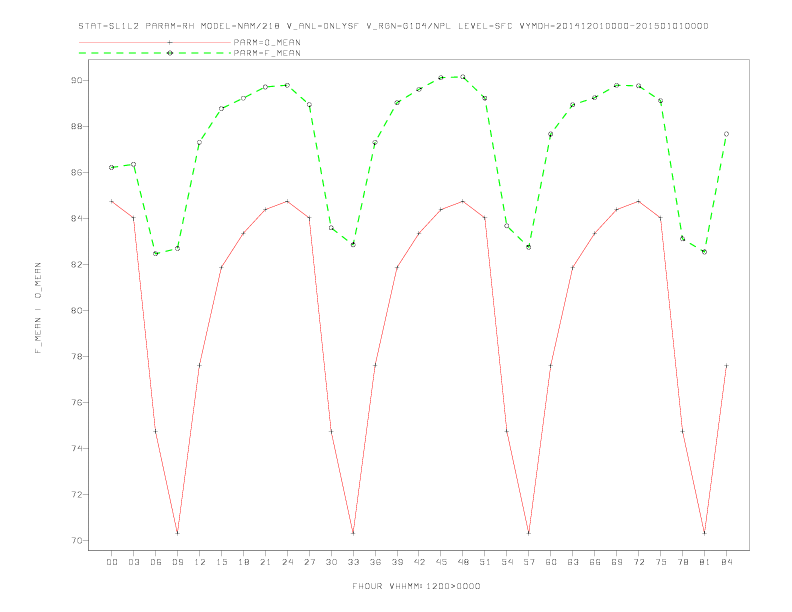This screenshot has height=612, width=792.
Task: Click the x-axis tick label 36
Action: pyautogui.click(x=375, y=562)
